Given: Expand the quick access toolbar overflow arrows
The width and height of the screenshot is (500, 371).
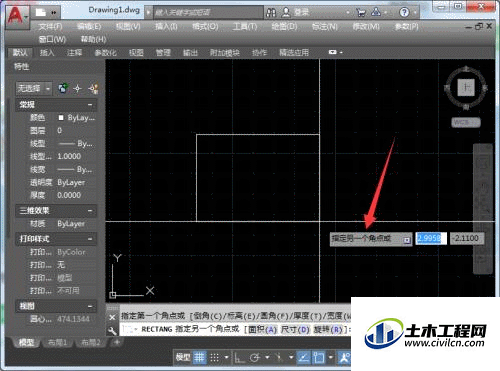Looking at the screenshot, I should click(54, 13).
